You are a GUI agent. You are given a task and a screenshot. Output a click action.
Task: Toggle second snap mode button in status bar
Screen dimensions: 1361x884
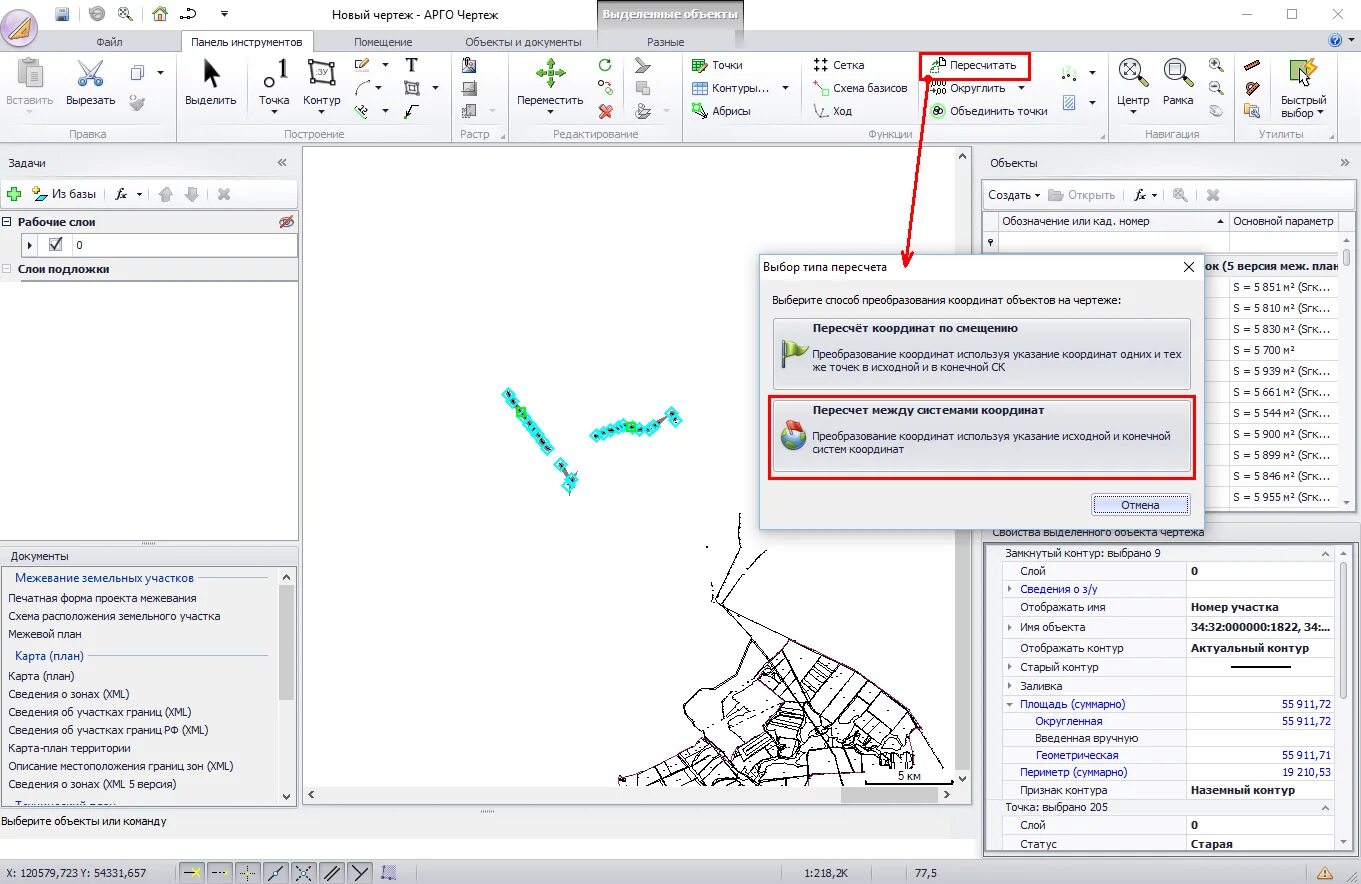[220, 872]
